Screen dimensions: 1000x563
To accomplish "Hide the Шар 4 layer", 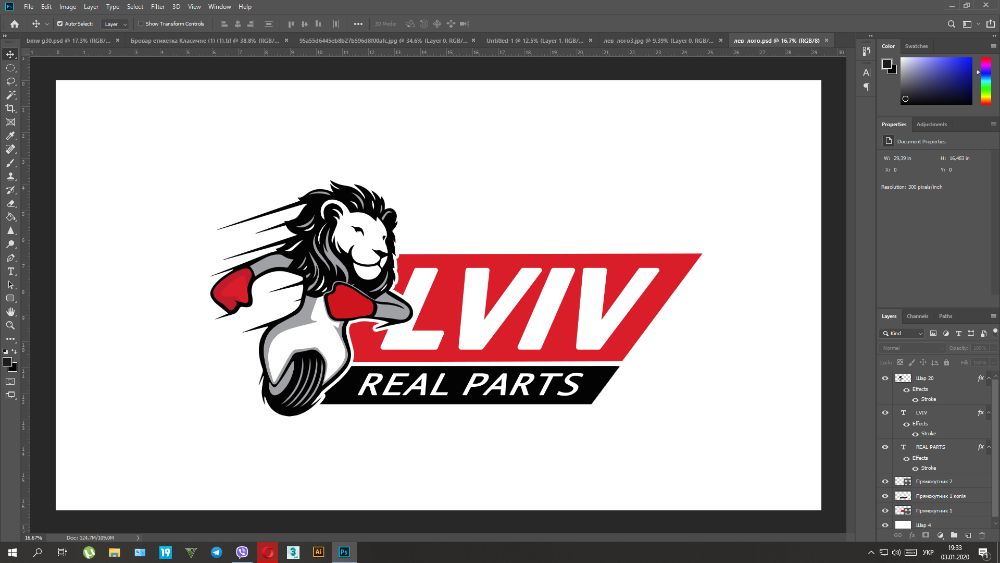I will point(885,525).
